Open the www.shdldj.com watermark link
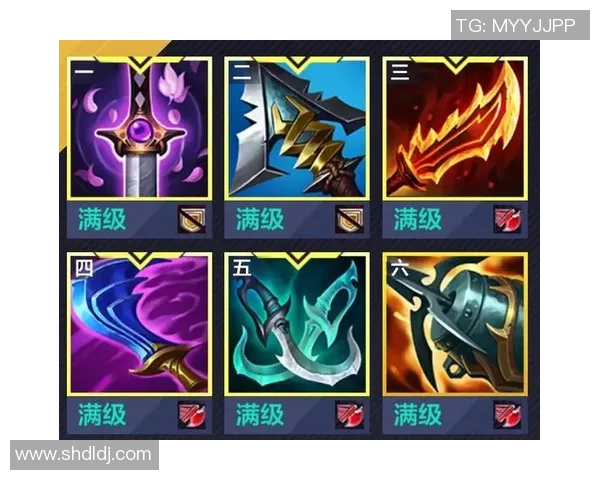This screenshot has height=480, width=600. tap(84, 455)
